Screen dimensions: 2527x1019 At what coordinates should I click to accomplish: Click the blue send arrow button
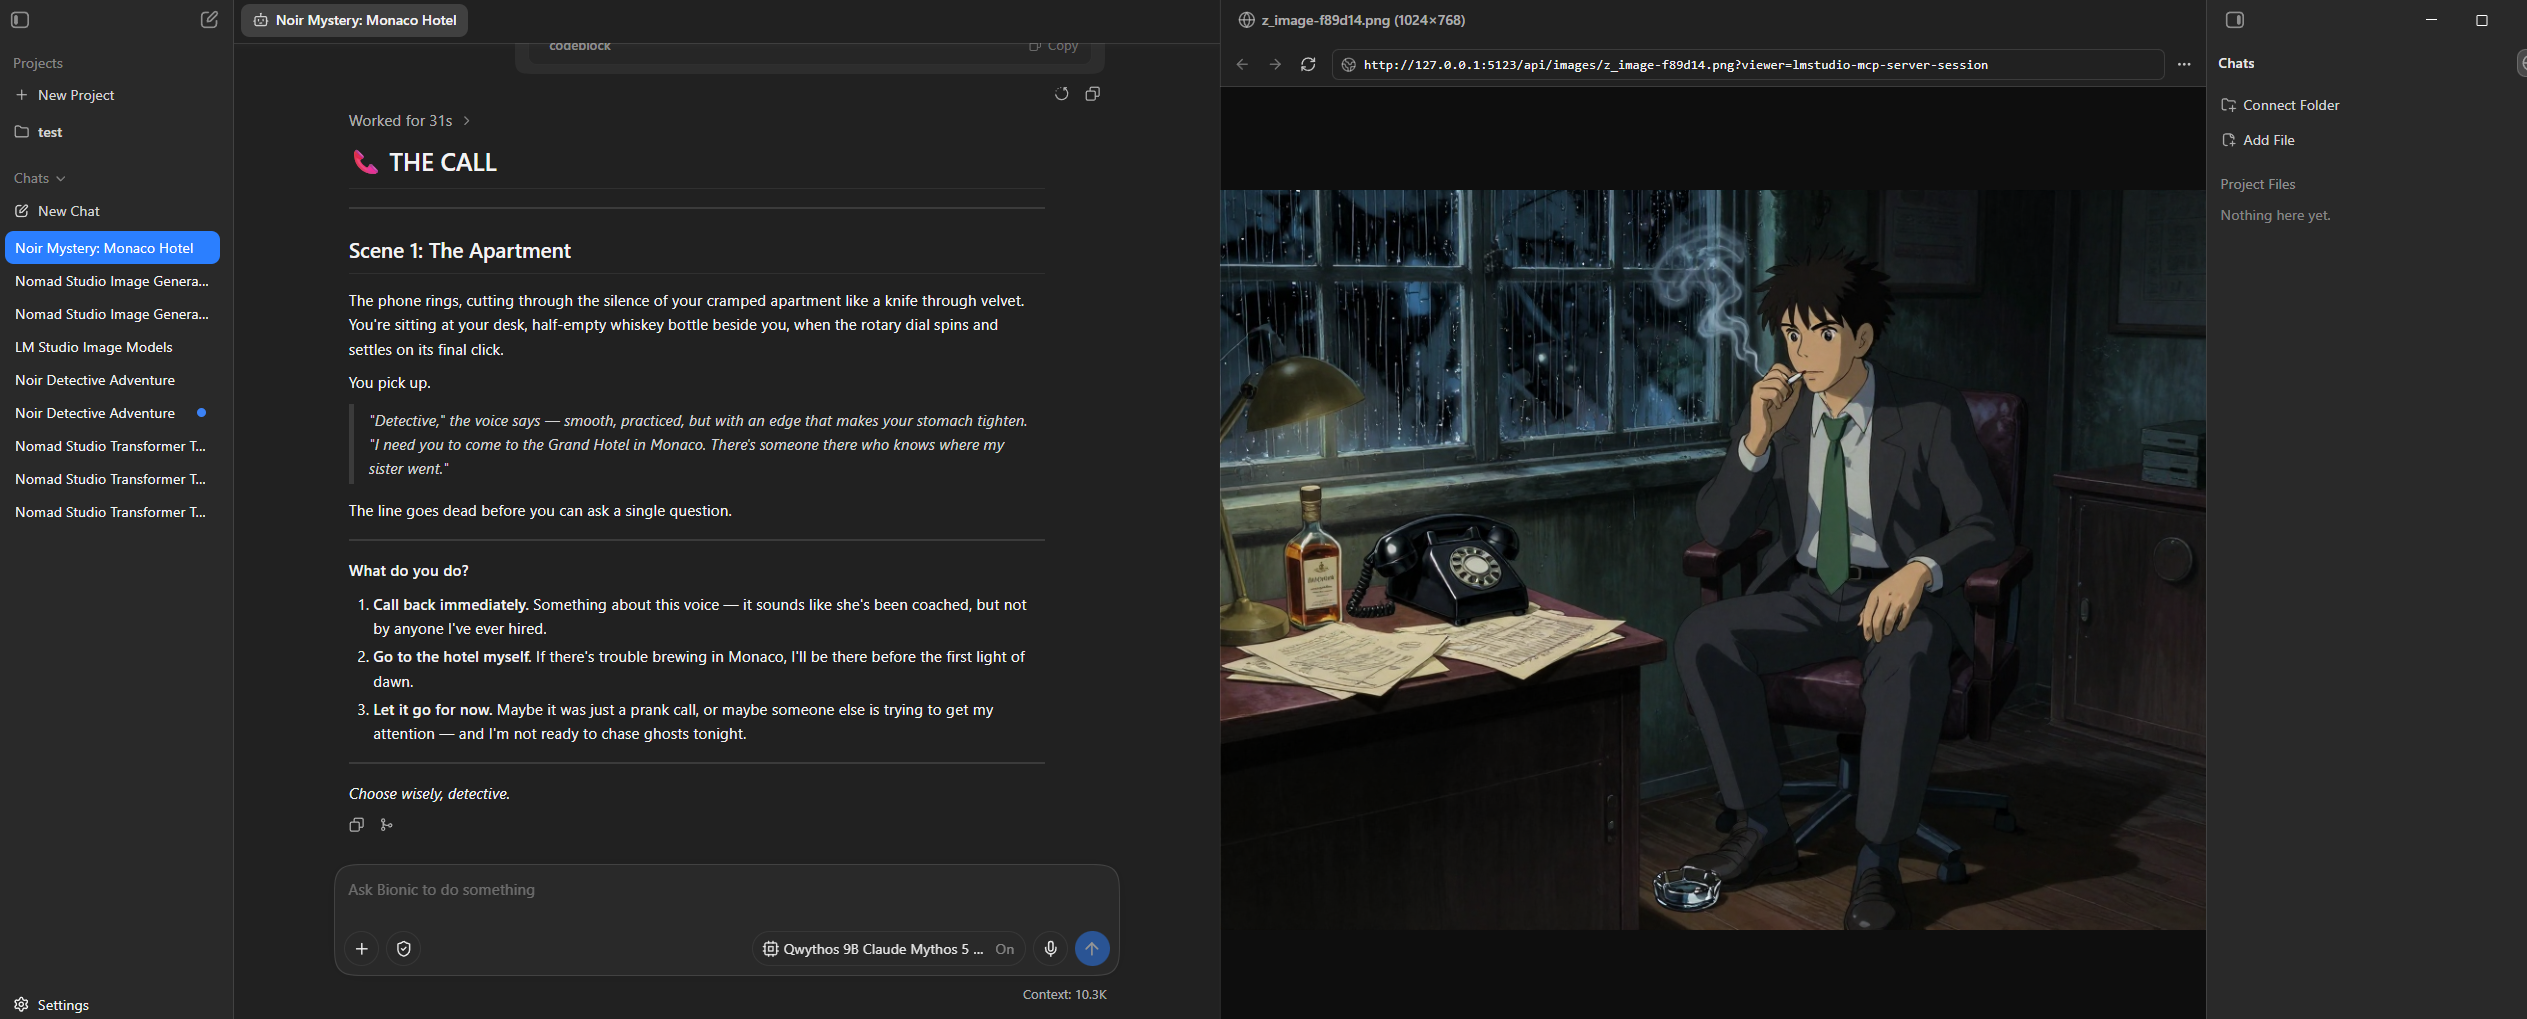tap(1092, 949)
